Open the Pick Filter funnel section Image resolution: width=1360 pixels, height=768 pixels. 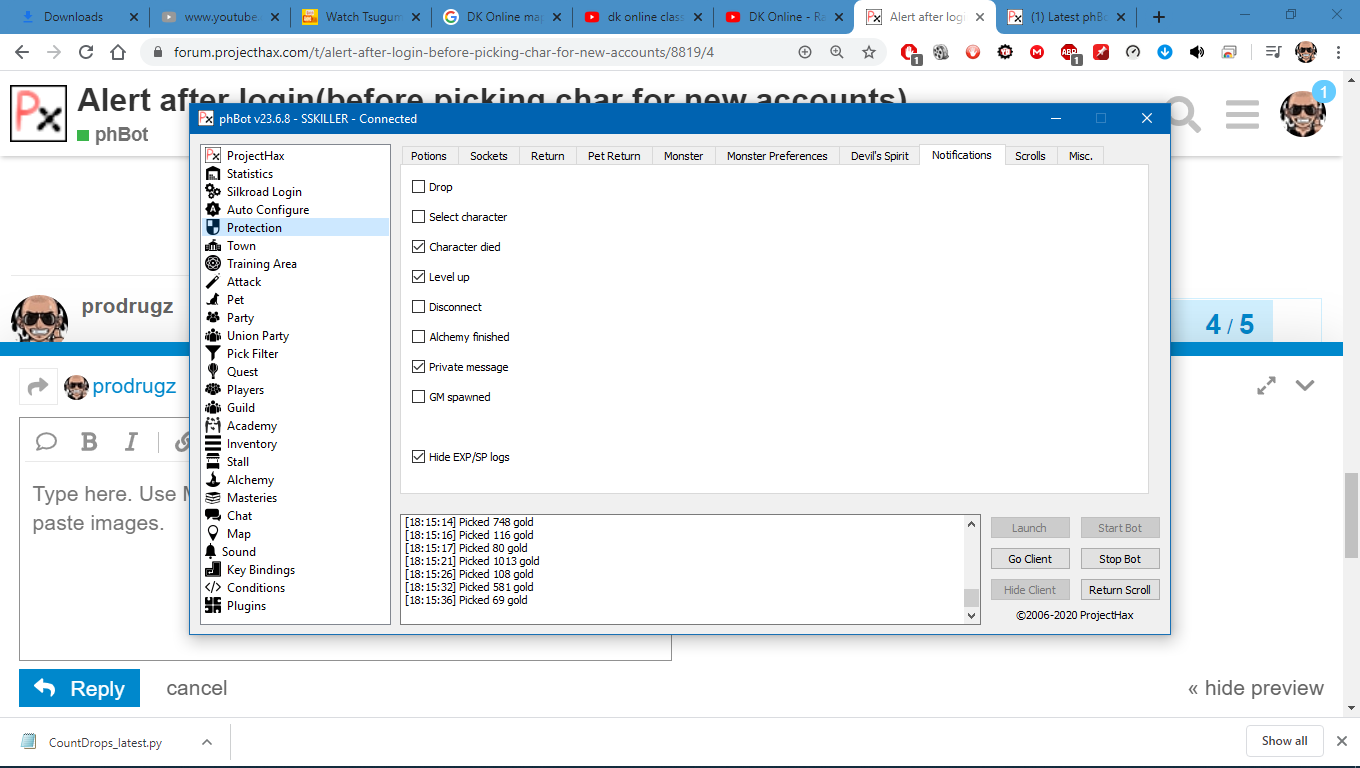[252, 354]
